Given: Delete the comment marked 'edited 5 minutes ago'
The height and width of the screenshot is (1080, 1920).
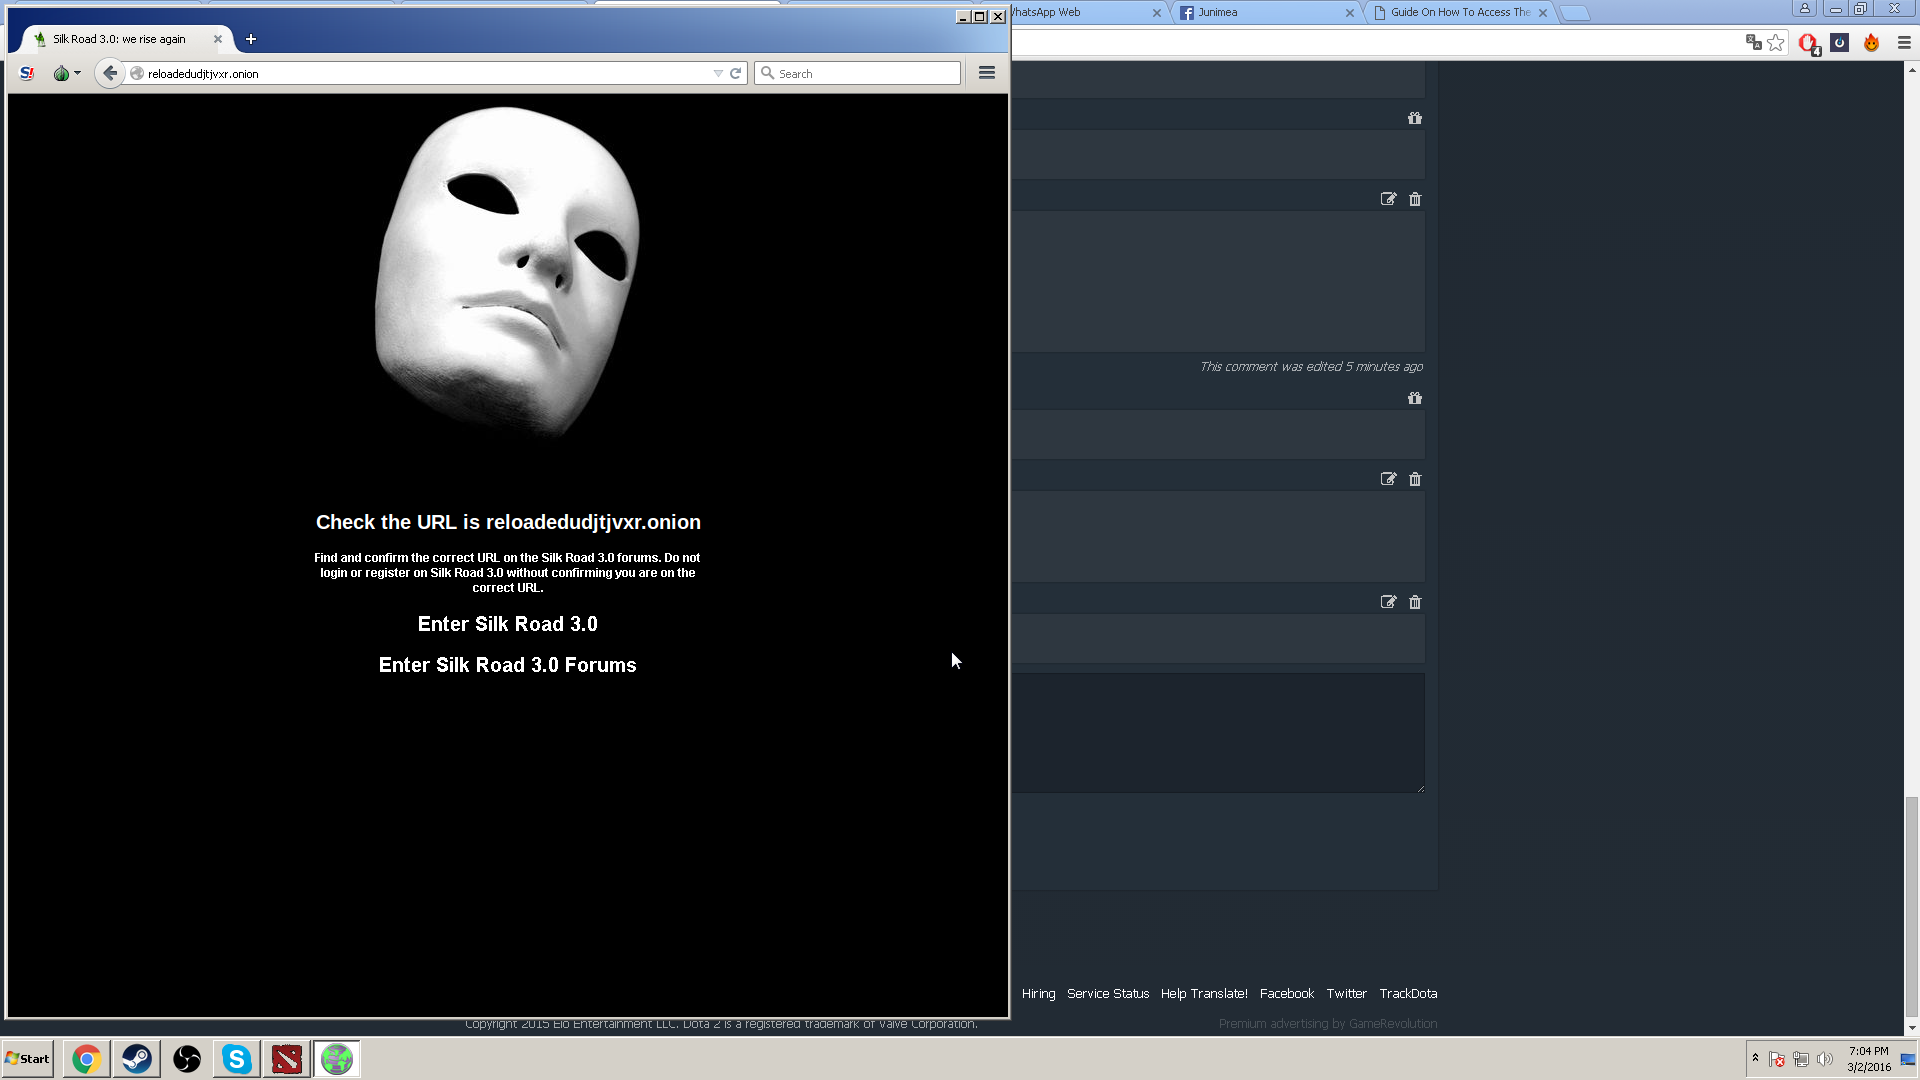Looking at the screenshot, I should pyautogui.click(x=1415, y=199).
